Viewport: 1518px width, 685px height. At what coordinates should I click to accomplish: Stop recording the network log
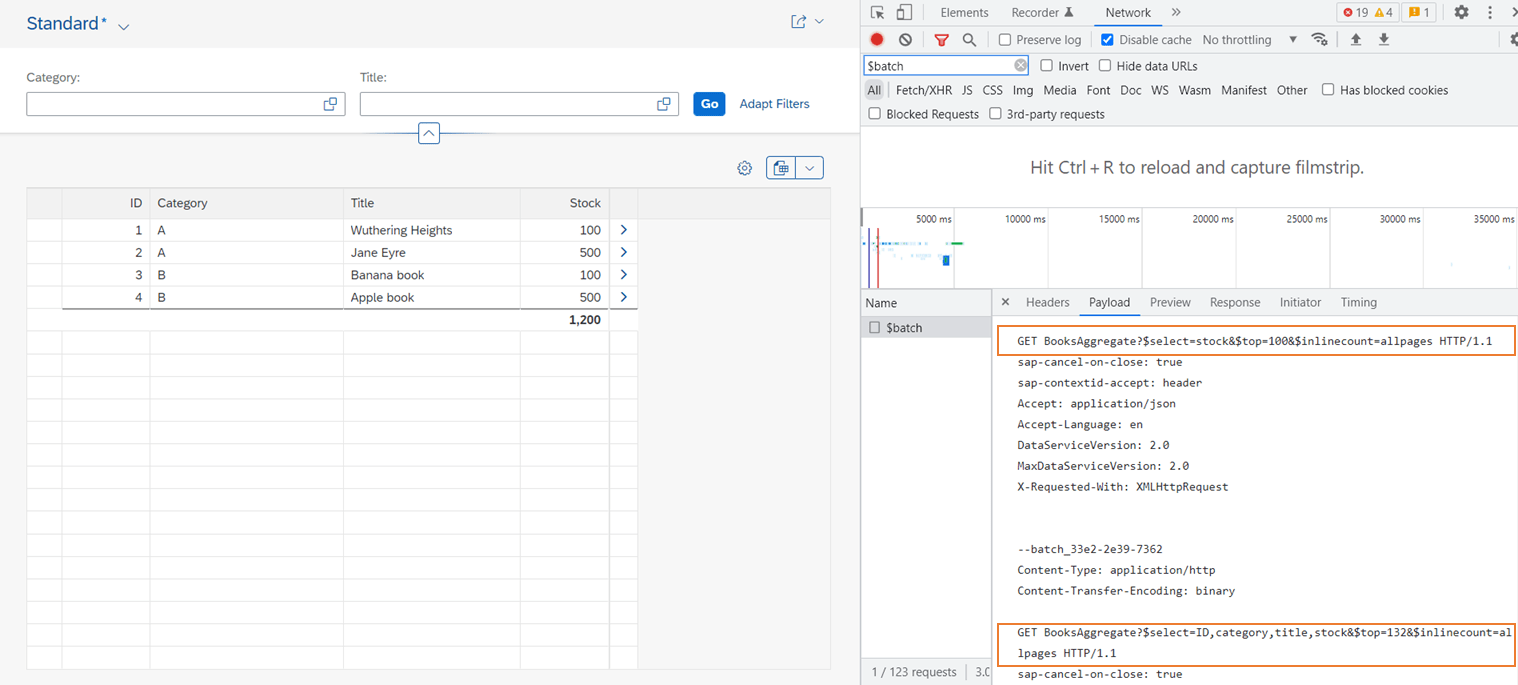pos(877,39)
